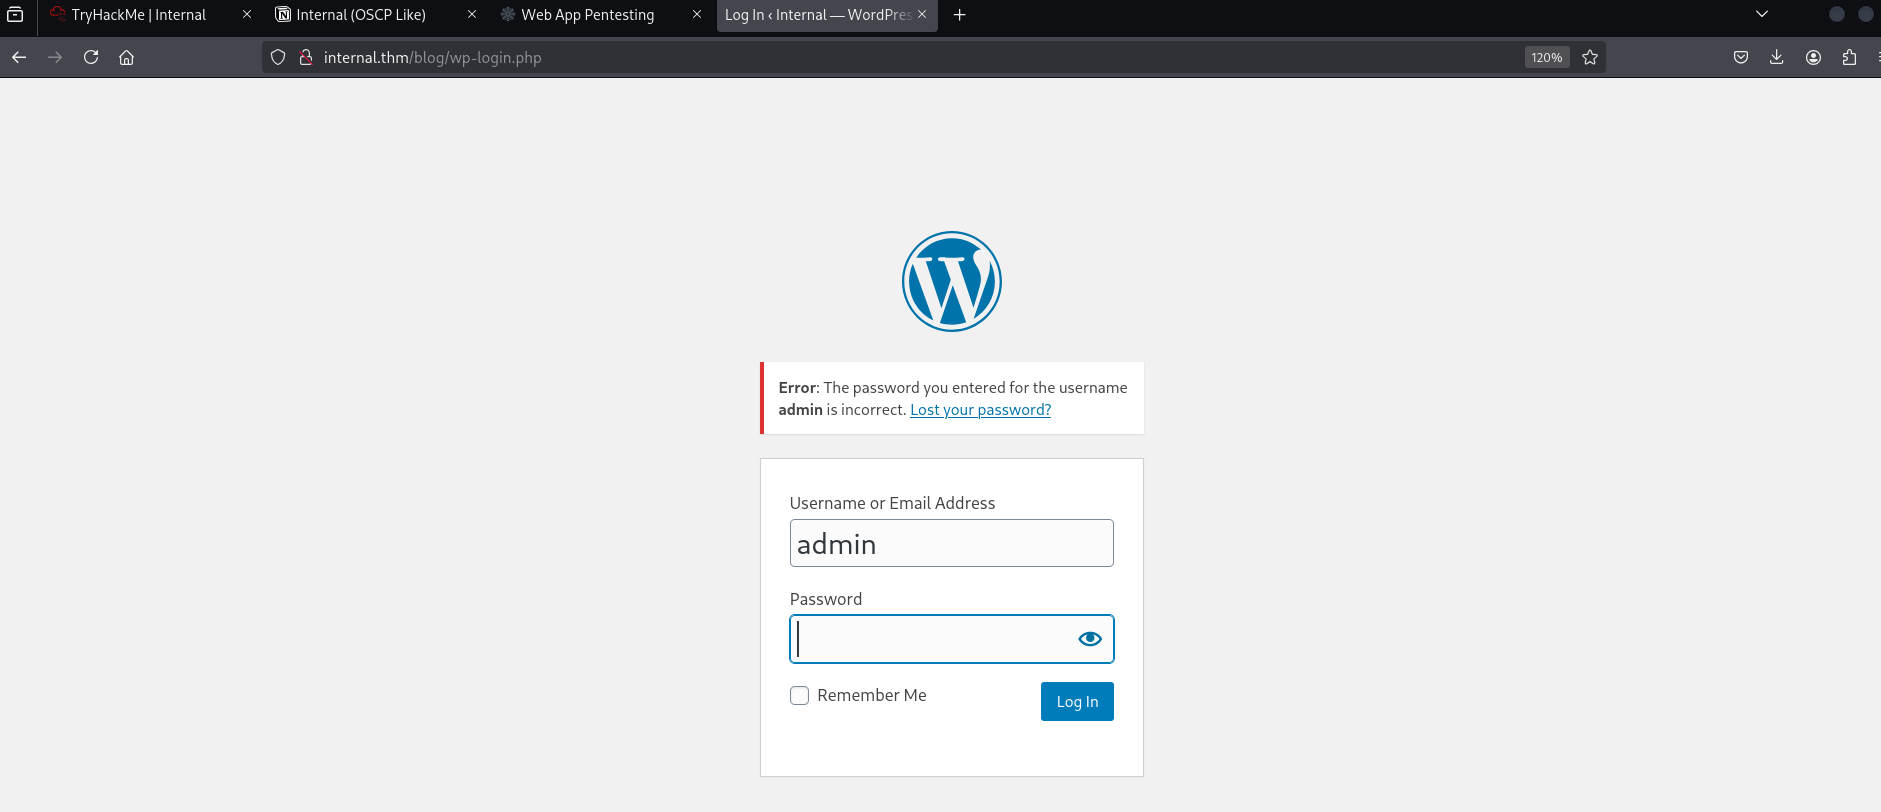Image resolution: width=1881 pixels, height=812 pixels.
Task: Bookmark this page with the star icon
Action: [1590, 57]
